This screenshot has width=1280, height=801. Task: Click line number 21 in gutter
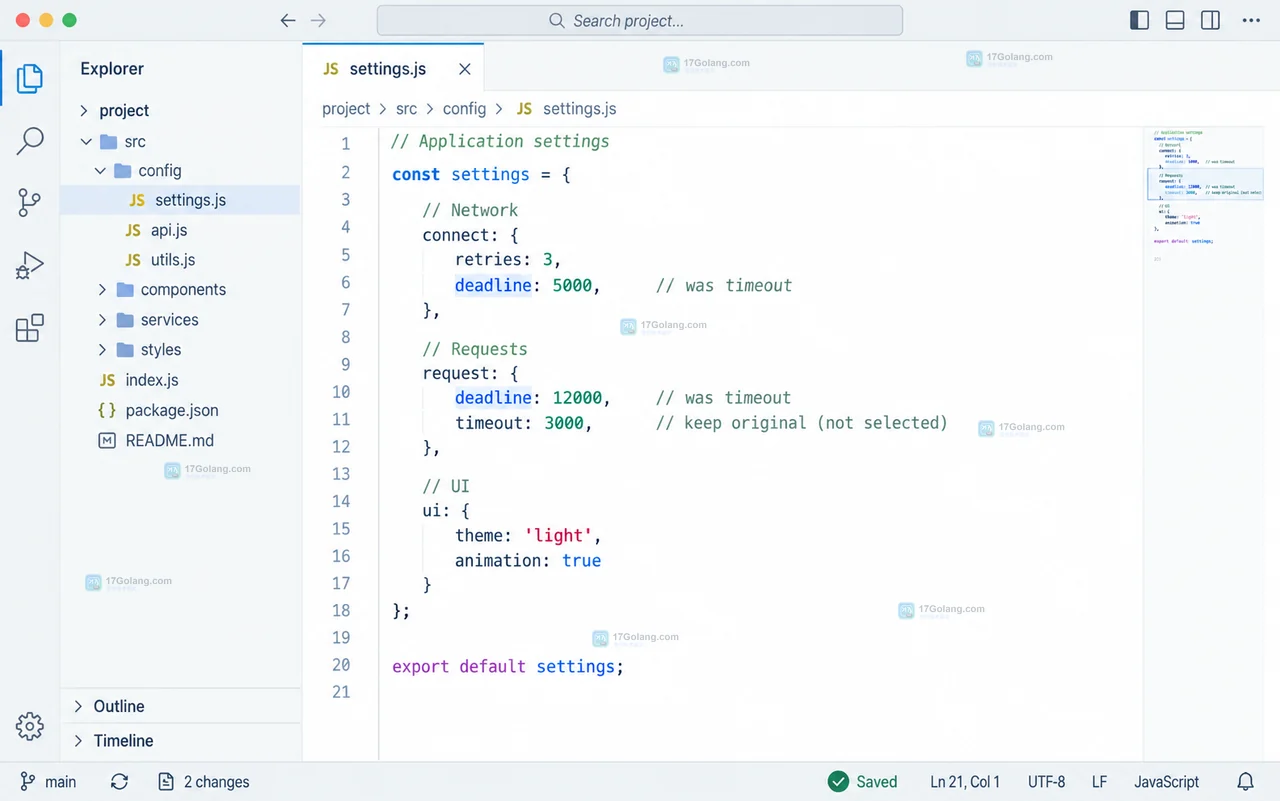[x=341, y=692]
